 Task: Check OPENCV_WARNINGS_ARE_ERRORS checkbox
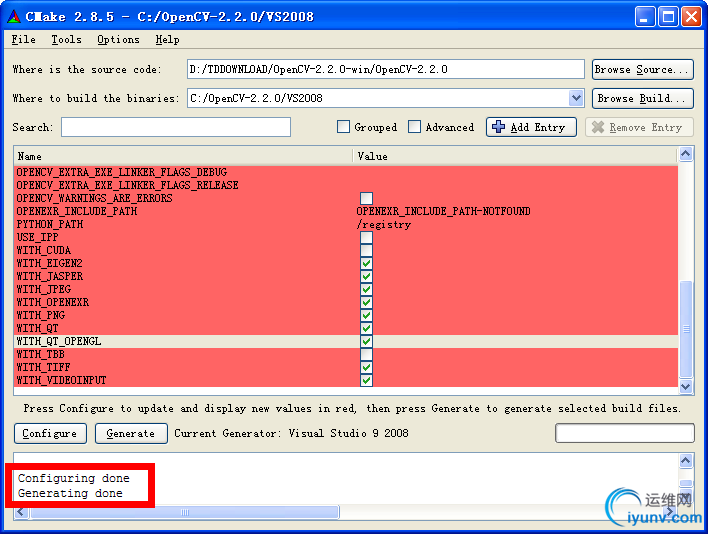coord(366,198)
